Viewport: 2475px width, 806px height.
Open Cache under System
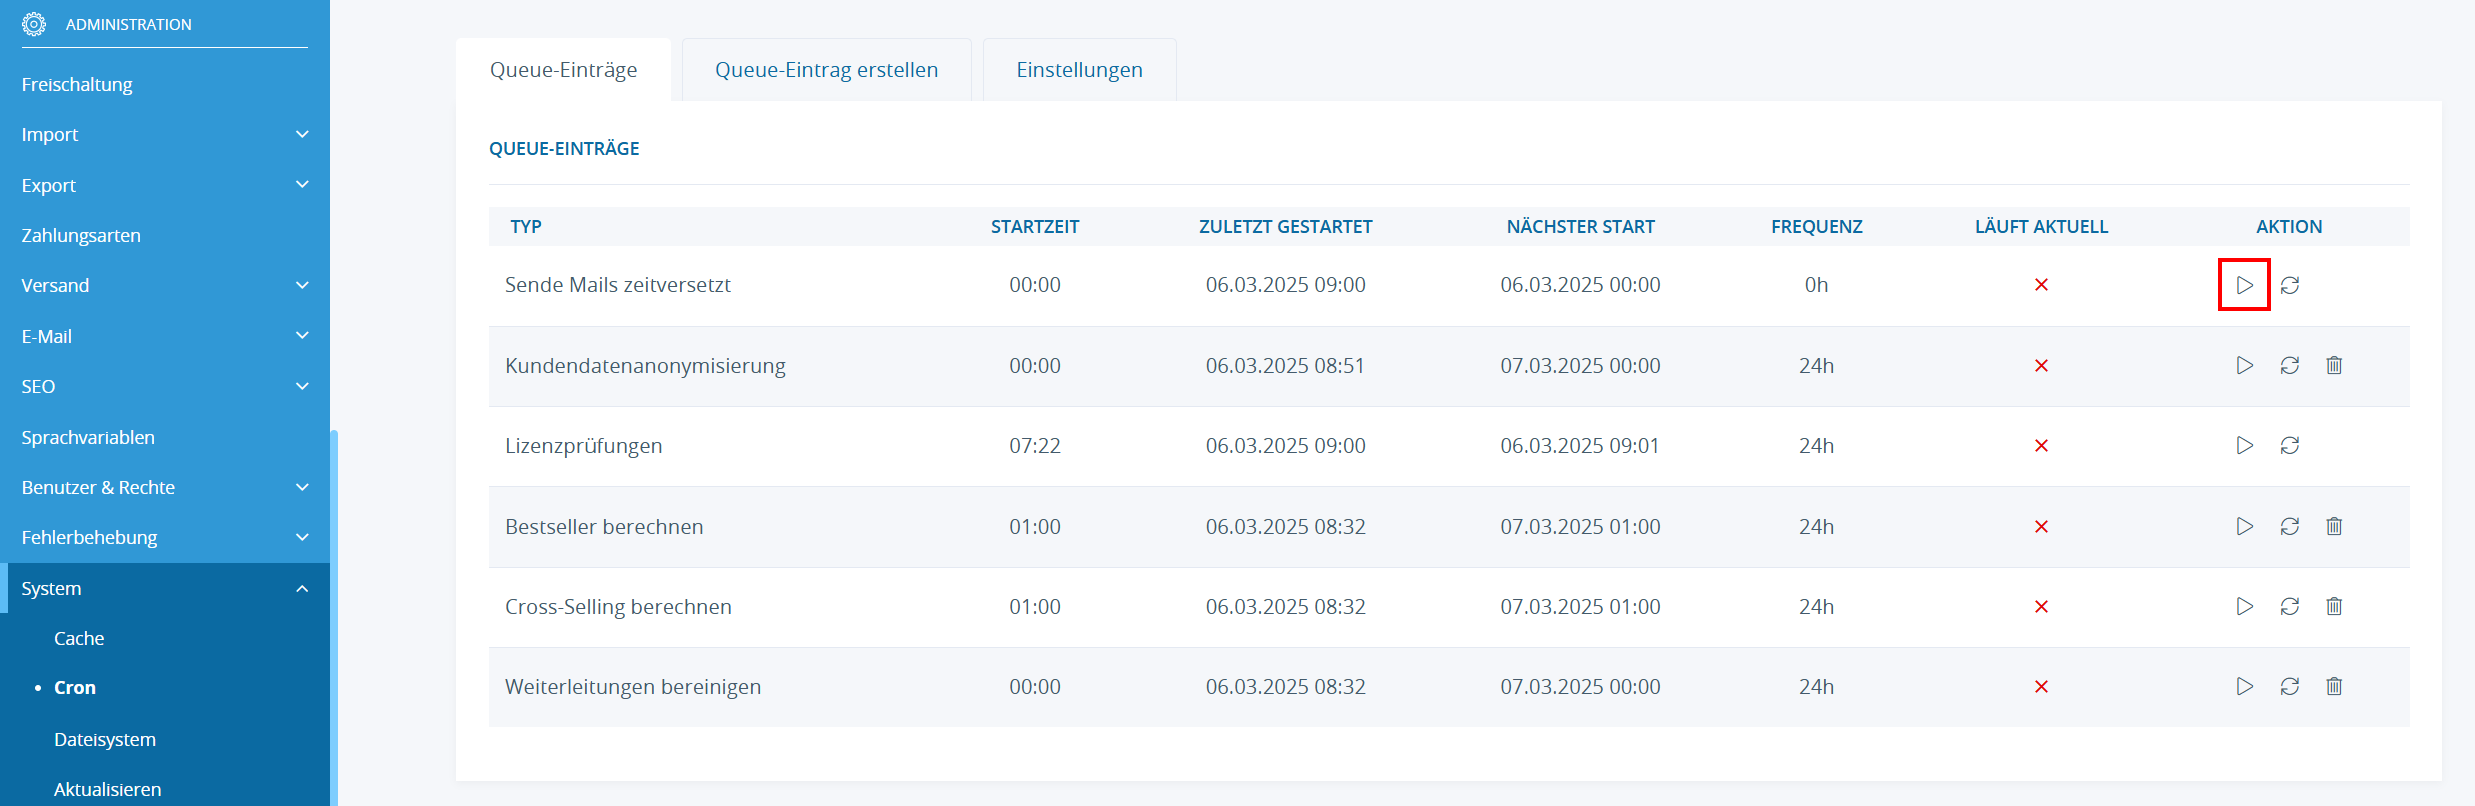pos(79,638)
